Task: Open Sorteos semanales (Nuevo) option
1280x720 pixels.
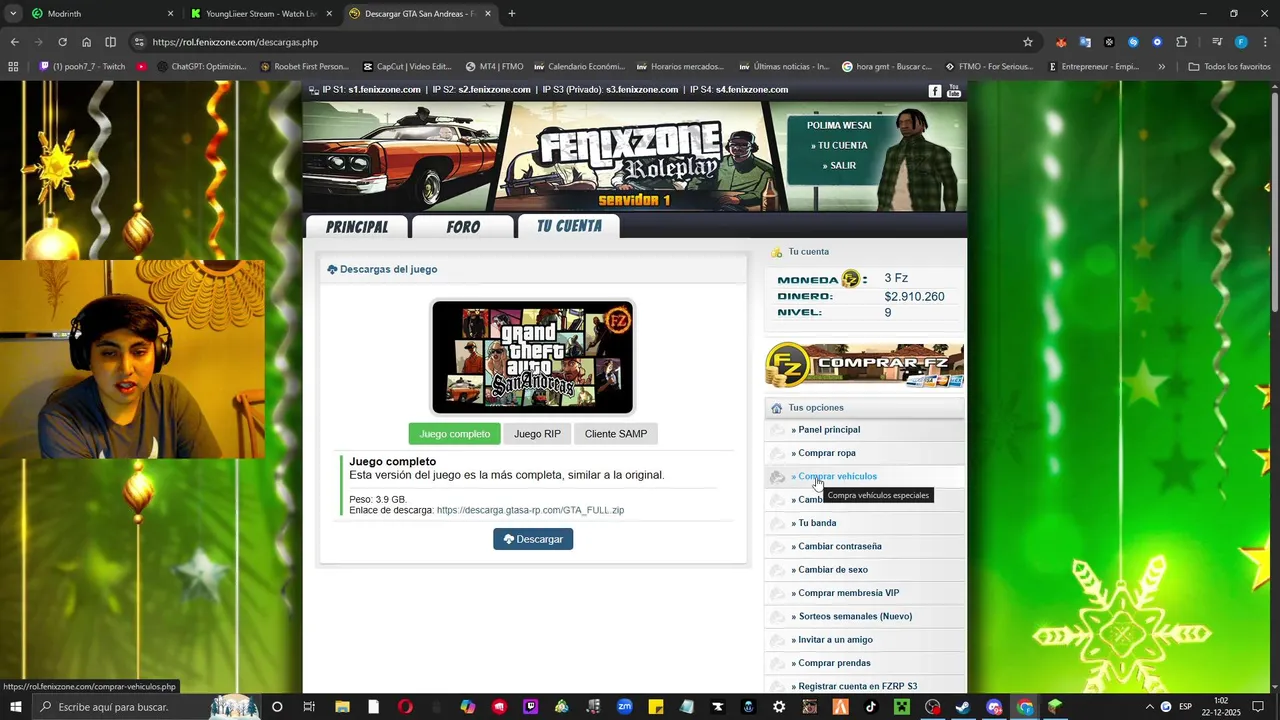Action: [x=865, y=616]
